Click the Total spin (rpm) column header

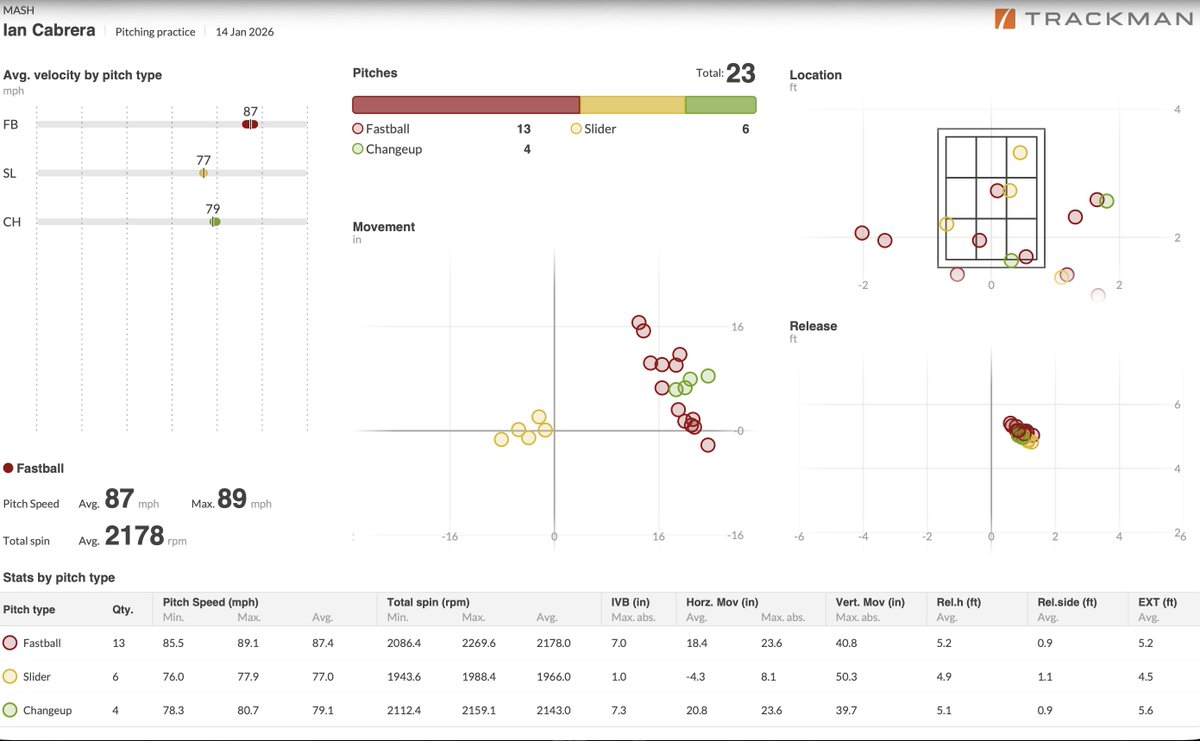coord(428,602)
